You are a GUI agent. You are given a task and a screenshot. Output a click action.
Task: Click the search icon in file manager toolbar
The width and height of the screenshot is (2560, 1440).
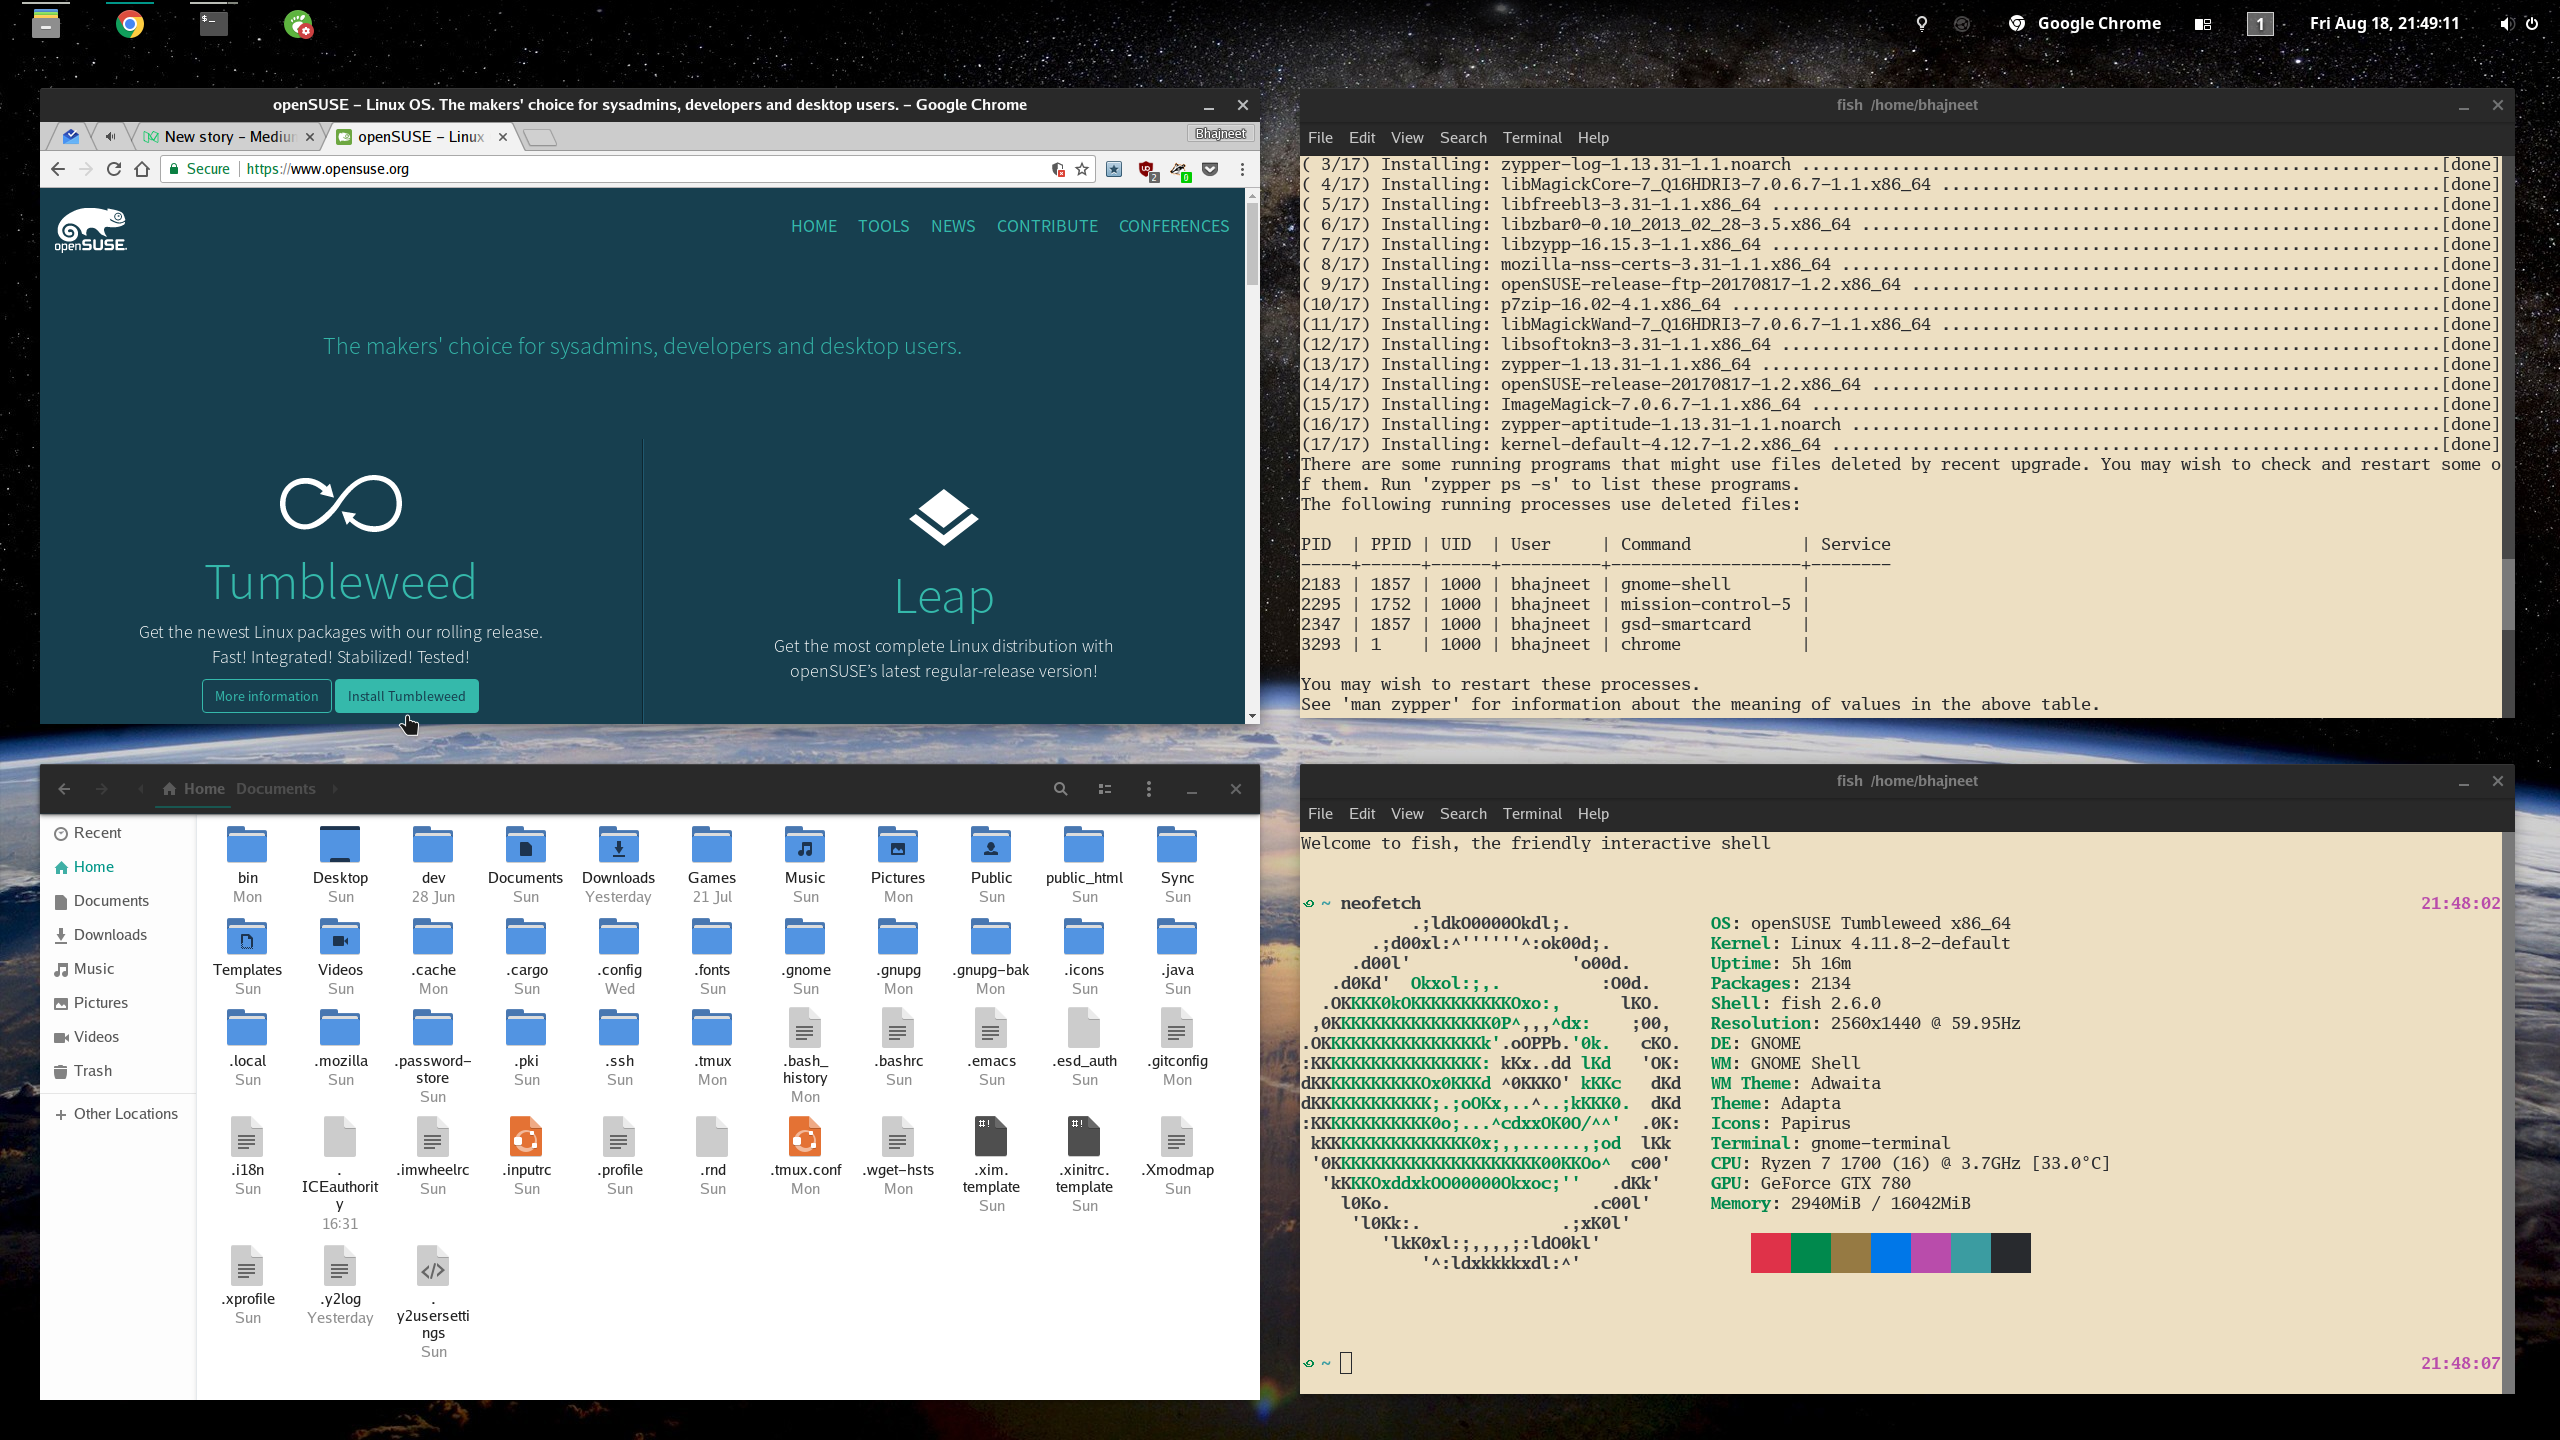[1060, 788]
